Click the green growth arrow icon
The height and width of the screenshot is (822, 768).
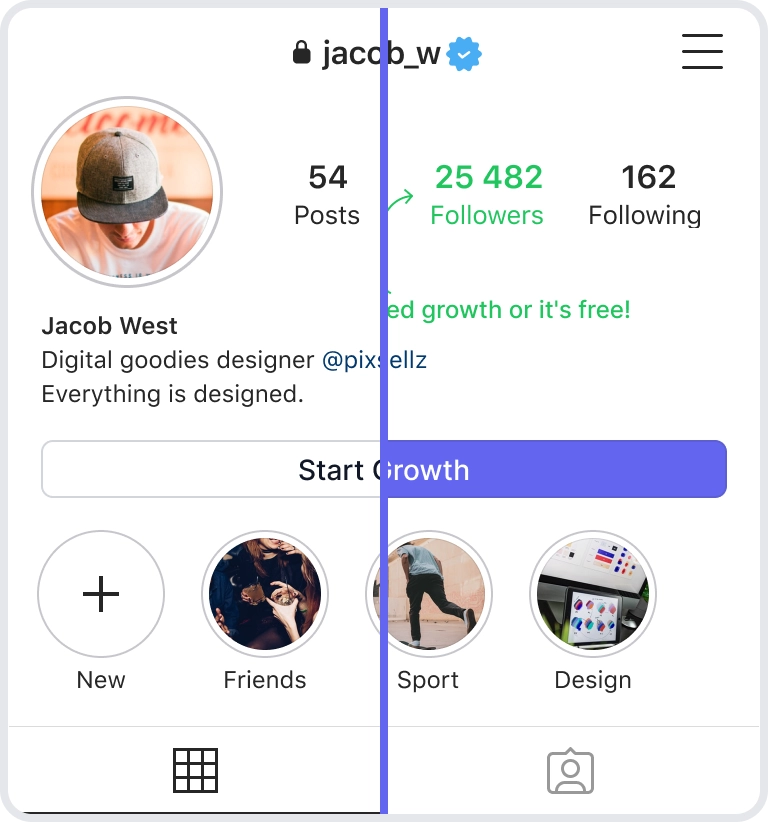pos(401,200)
